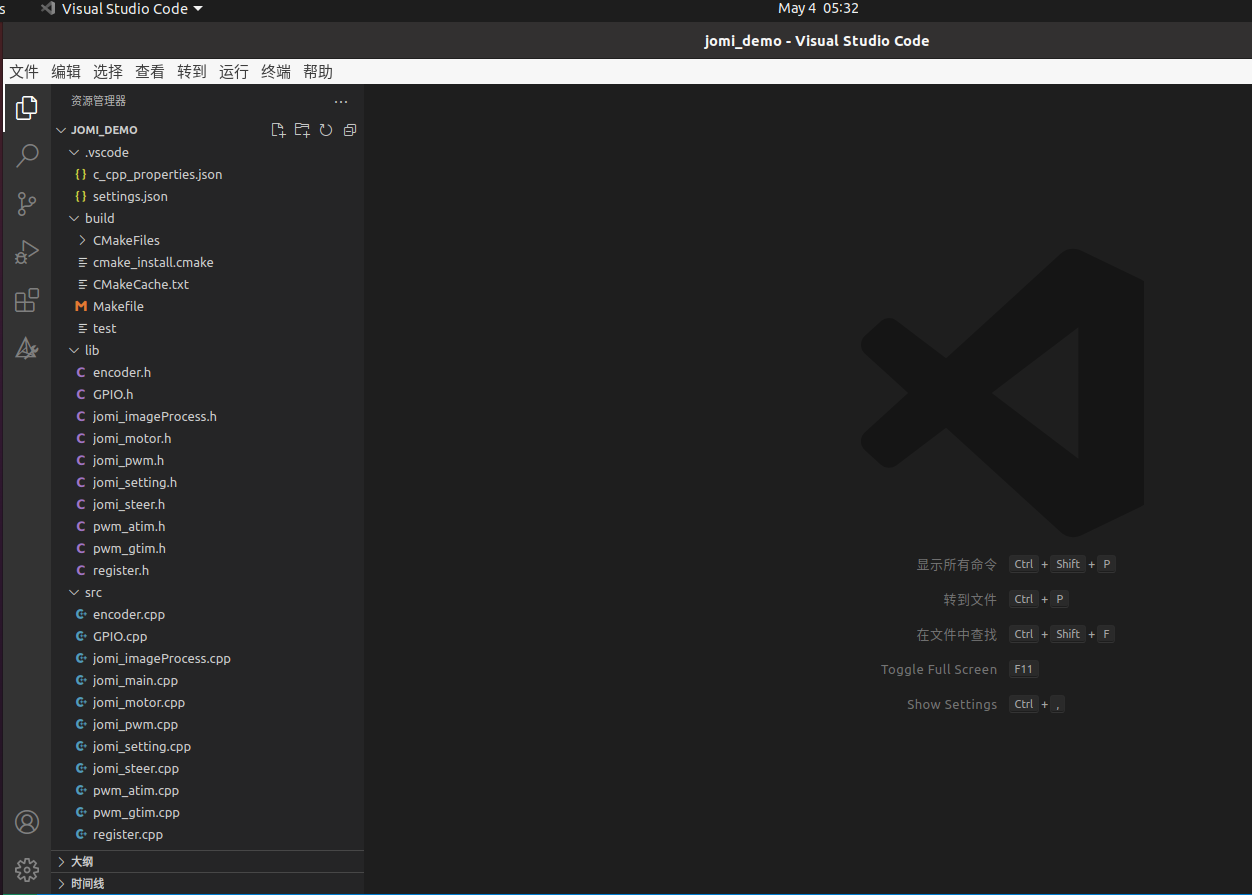The image size is (1252, 895).
Task: Open pwm_atim.cpp file
Action: point(207,790)
